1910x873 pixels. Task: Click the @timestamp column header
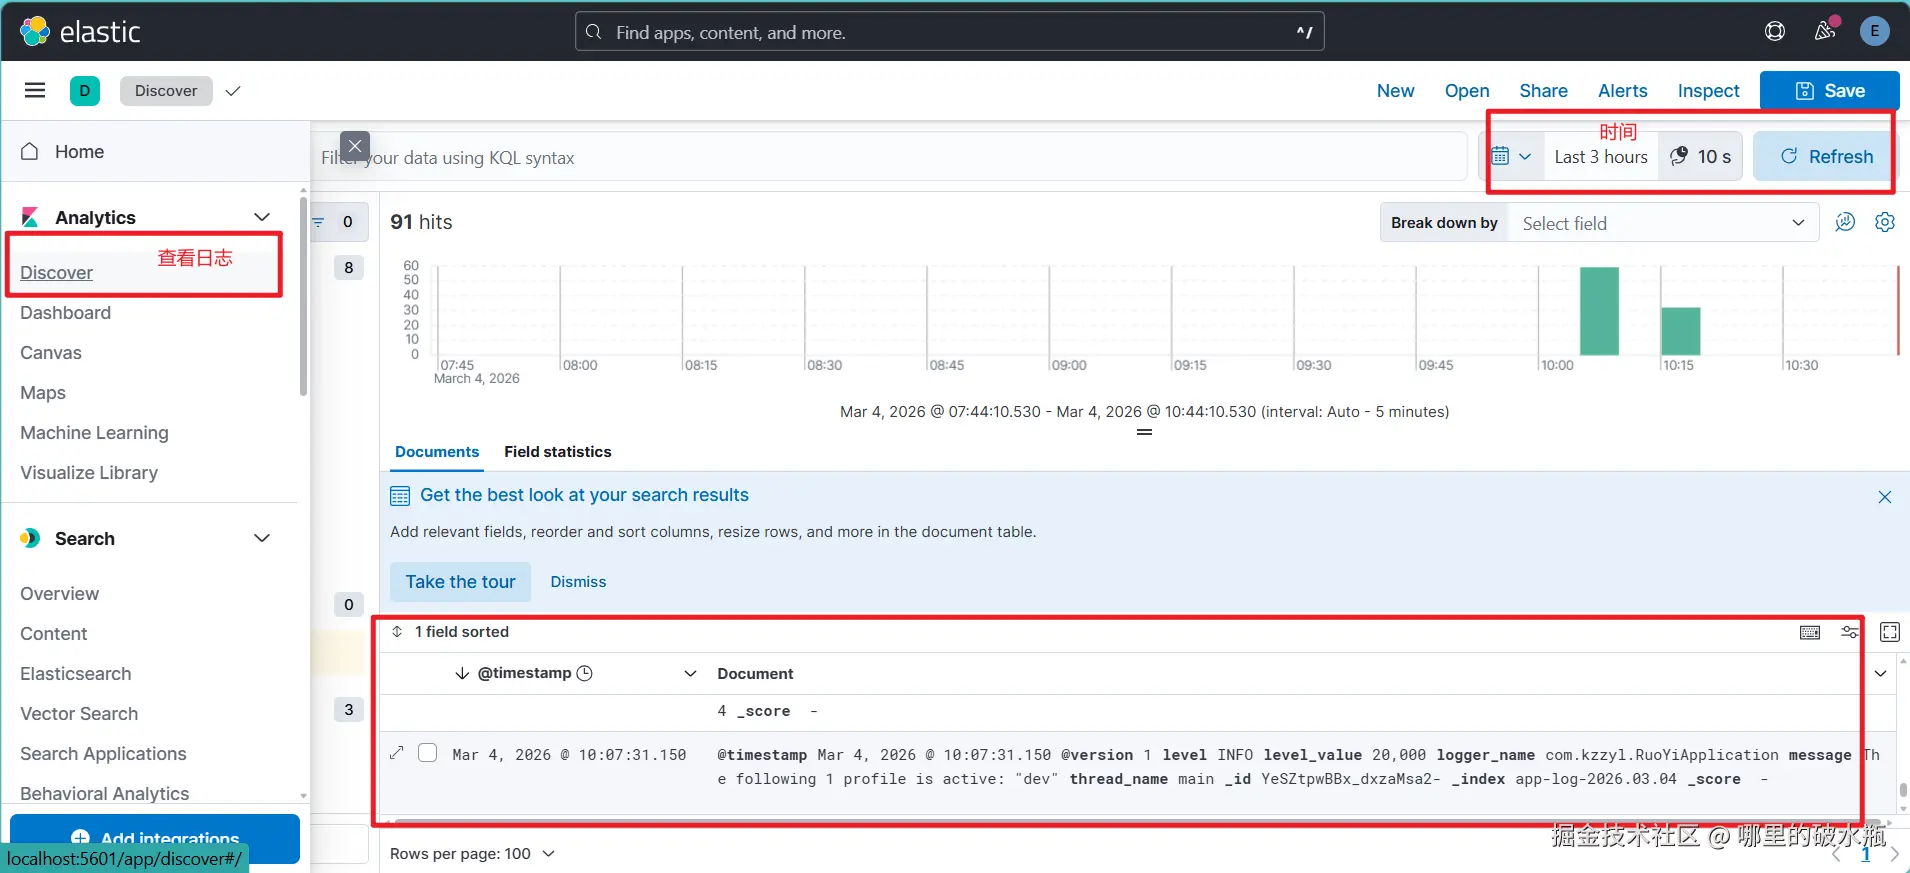coord(525,673)
